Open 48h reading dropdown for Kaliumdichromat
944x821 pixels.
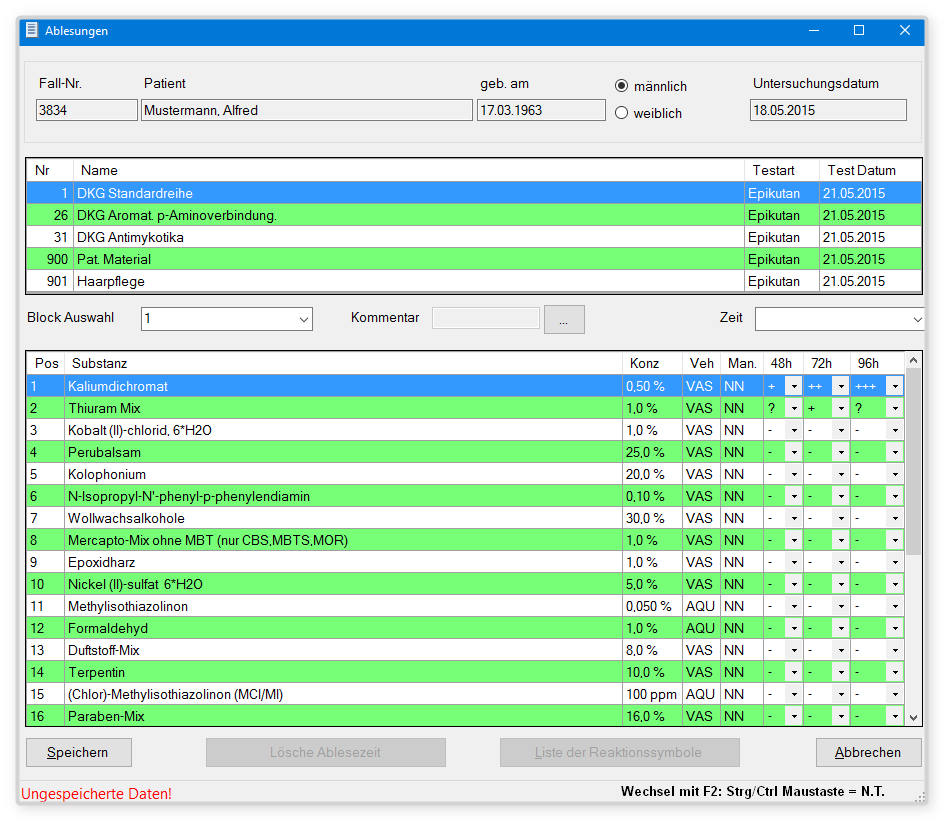pos(793,387)
